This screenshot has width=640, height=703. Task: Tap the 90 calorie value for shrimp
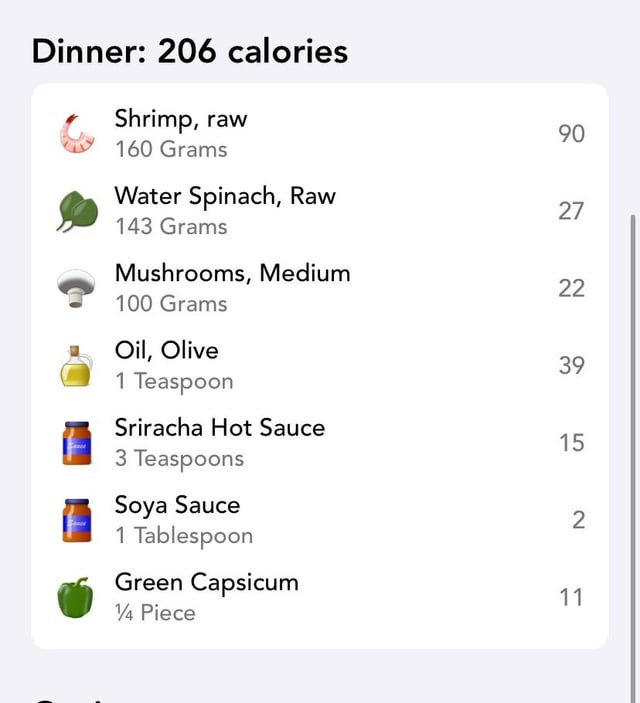pos(571,134)
